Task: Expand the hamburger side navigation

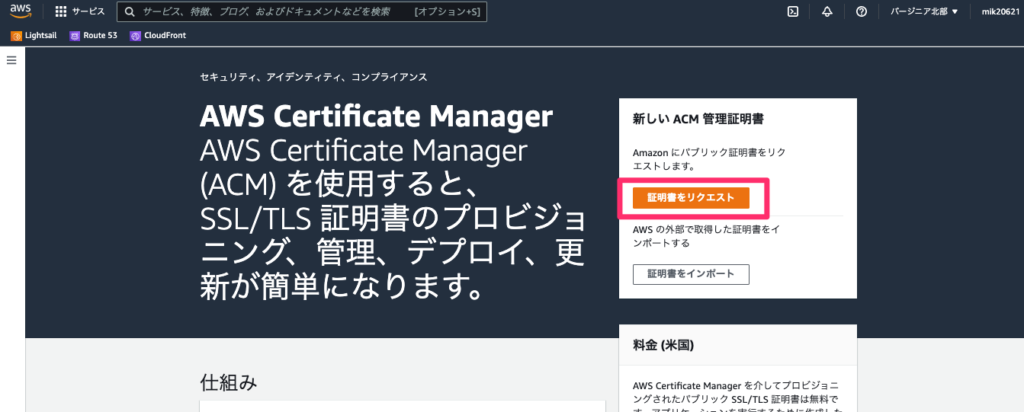Action: pos(11,60)
